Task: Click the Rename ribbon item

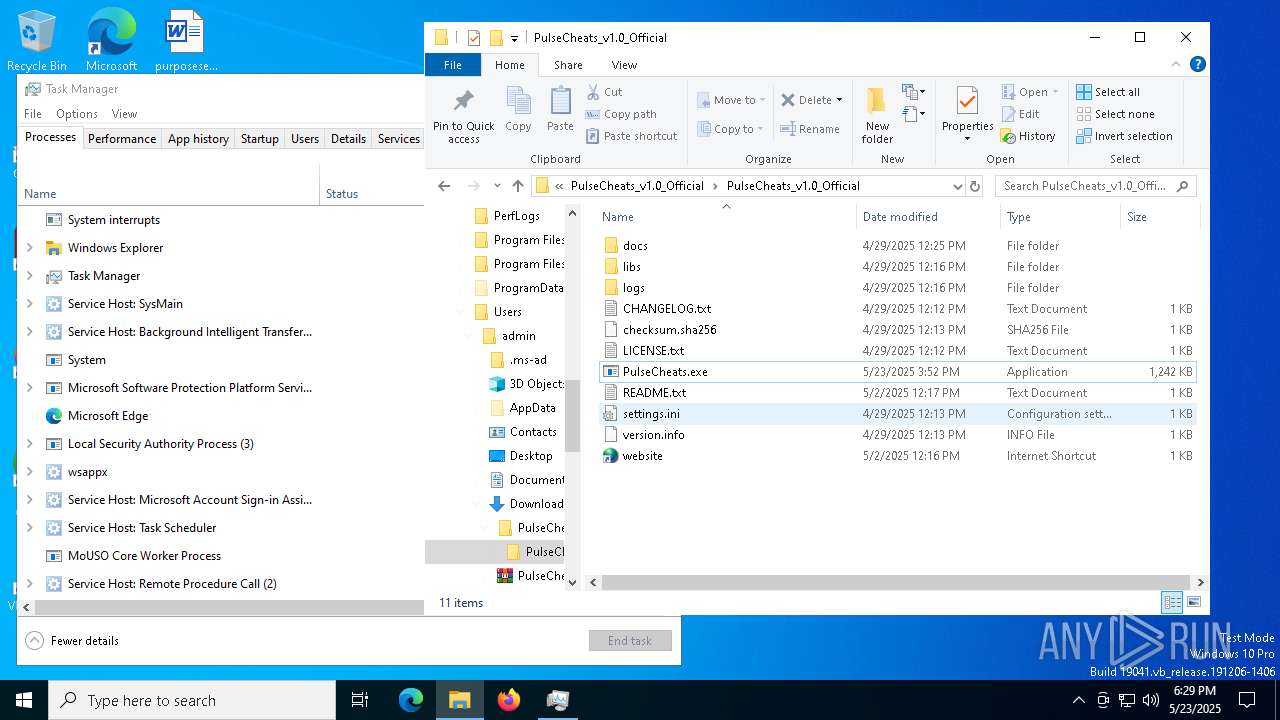Action: [810, 129]
